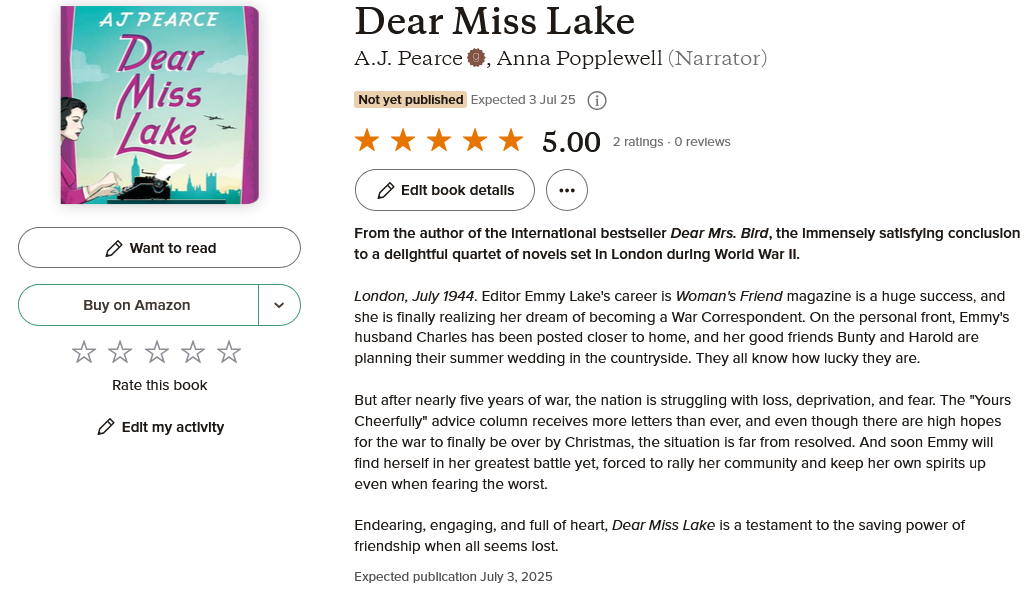Click the fifth orange rating star
The width and height of the screenshot is (1035, 600).
[x=510, y=141]
